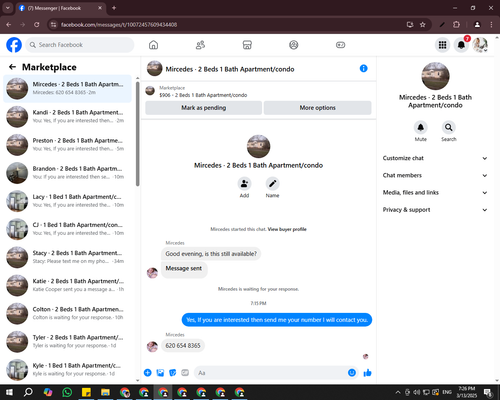Click More options button
Viewport: 500px width, 400px height.
(x=317, y=108)
